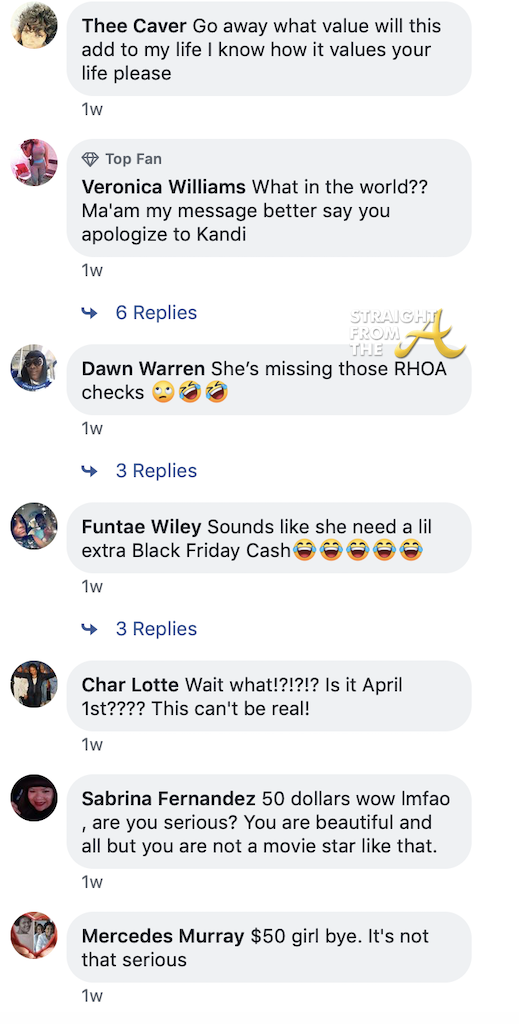The height and width of the screenshot is (1024, 519).
Task: Expand 6 Replies under Veronica Williams
Action: click(156, 312)
